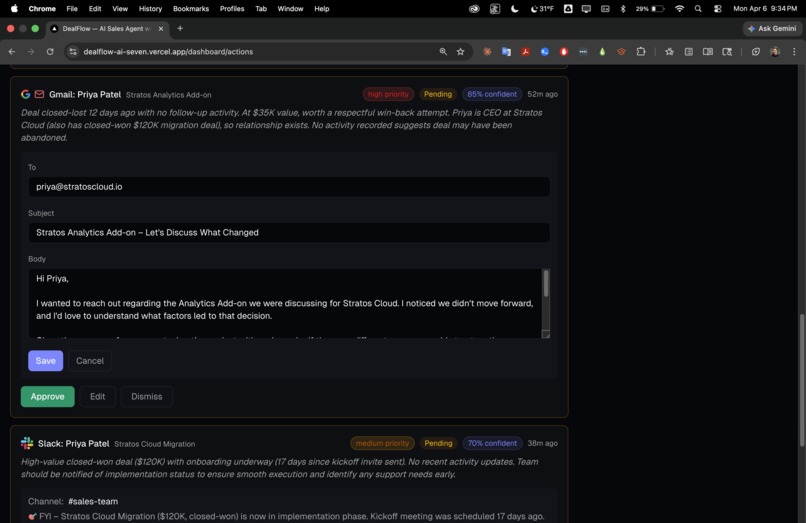Close the DealFlow tab
Viewport: 806px width, 523px height.
click(x=161, y=29)
